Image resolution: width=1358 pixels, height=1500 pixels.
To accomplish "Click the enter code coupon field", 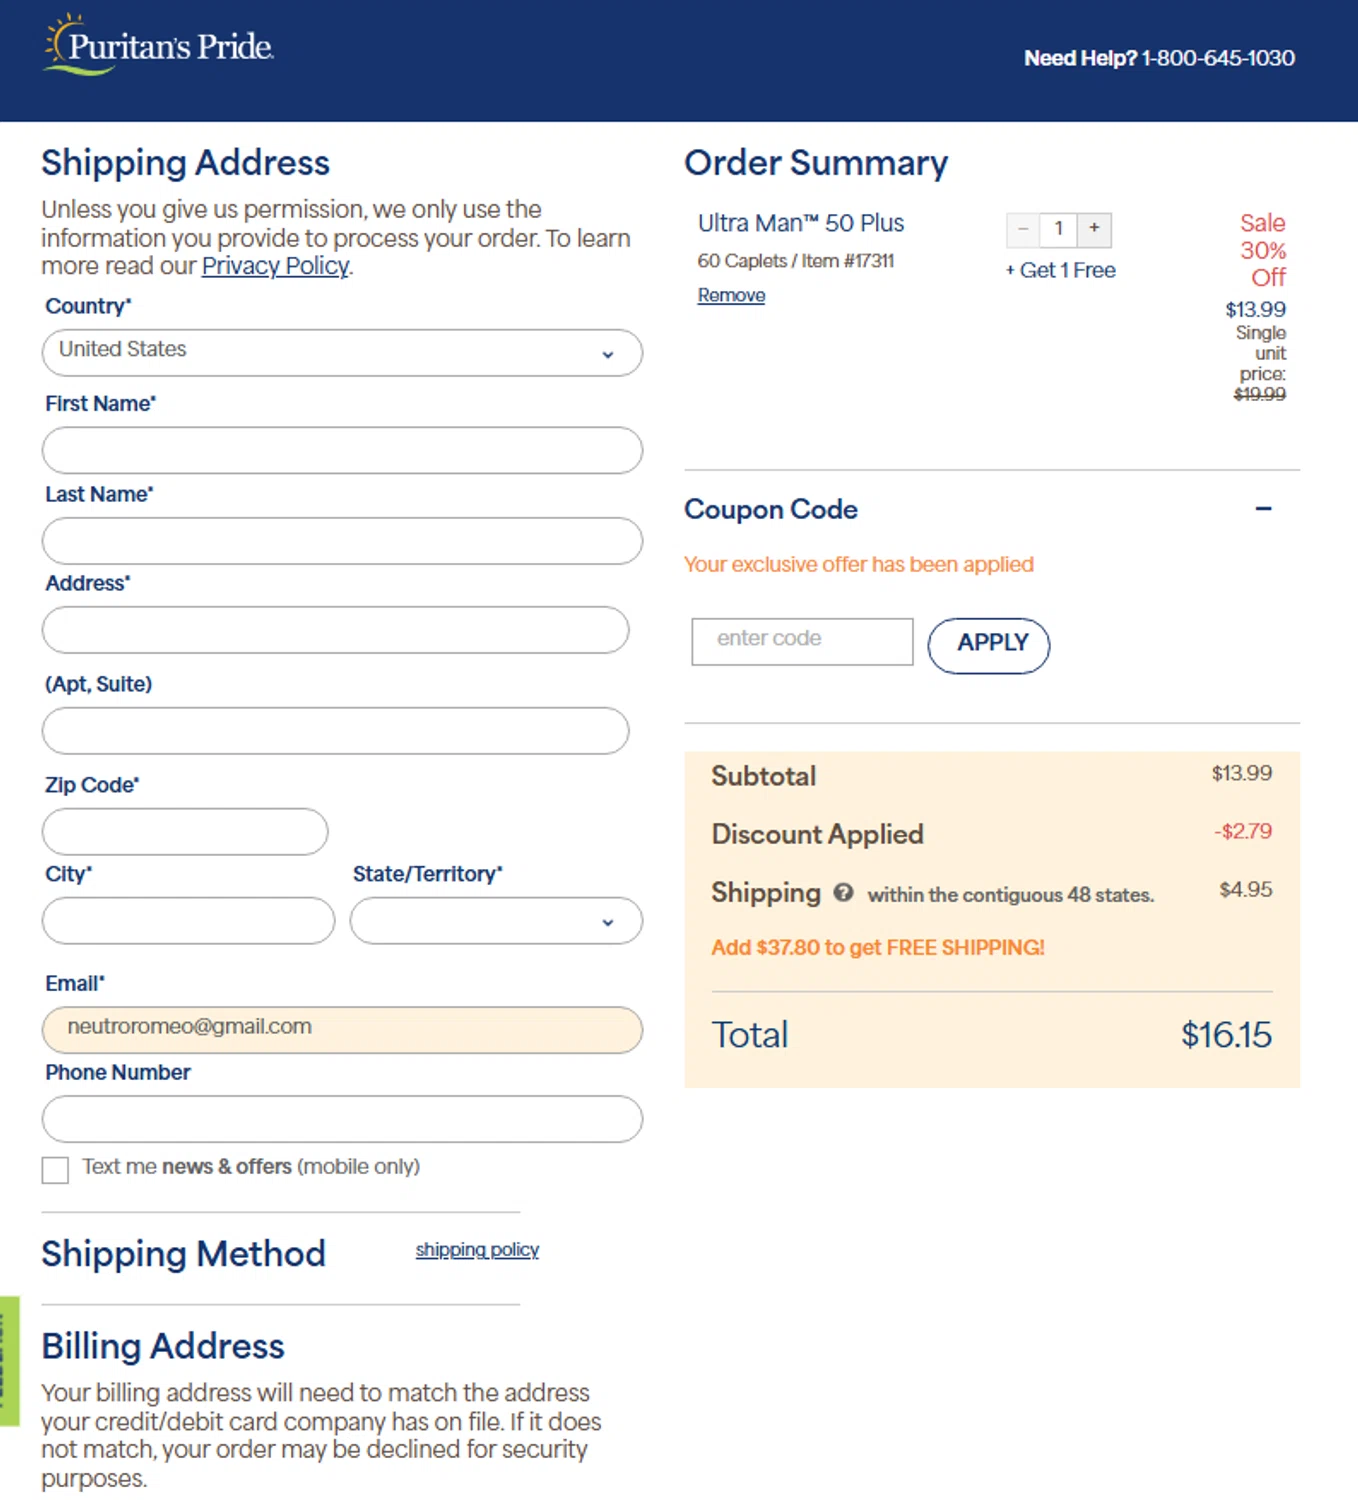I will [x=802, y=641].
